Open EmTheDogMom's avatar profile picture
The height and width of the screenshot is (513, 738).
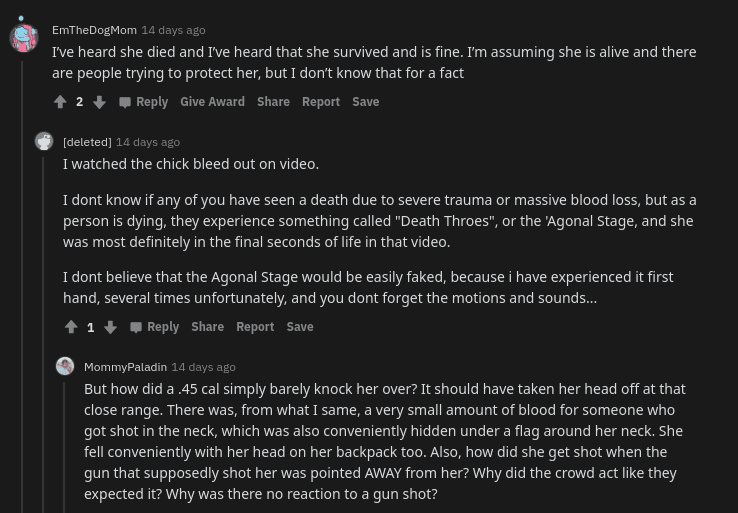23,37
